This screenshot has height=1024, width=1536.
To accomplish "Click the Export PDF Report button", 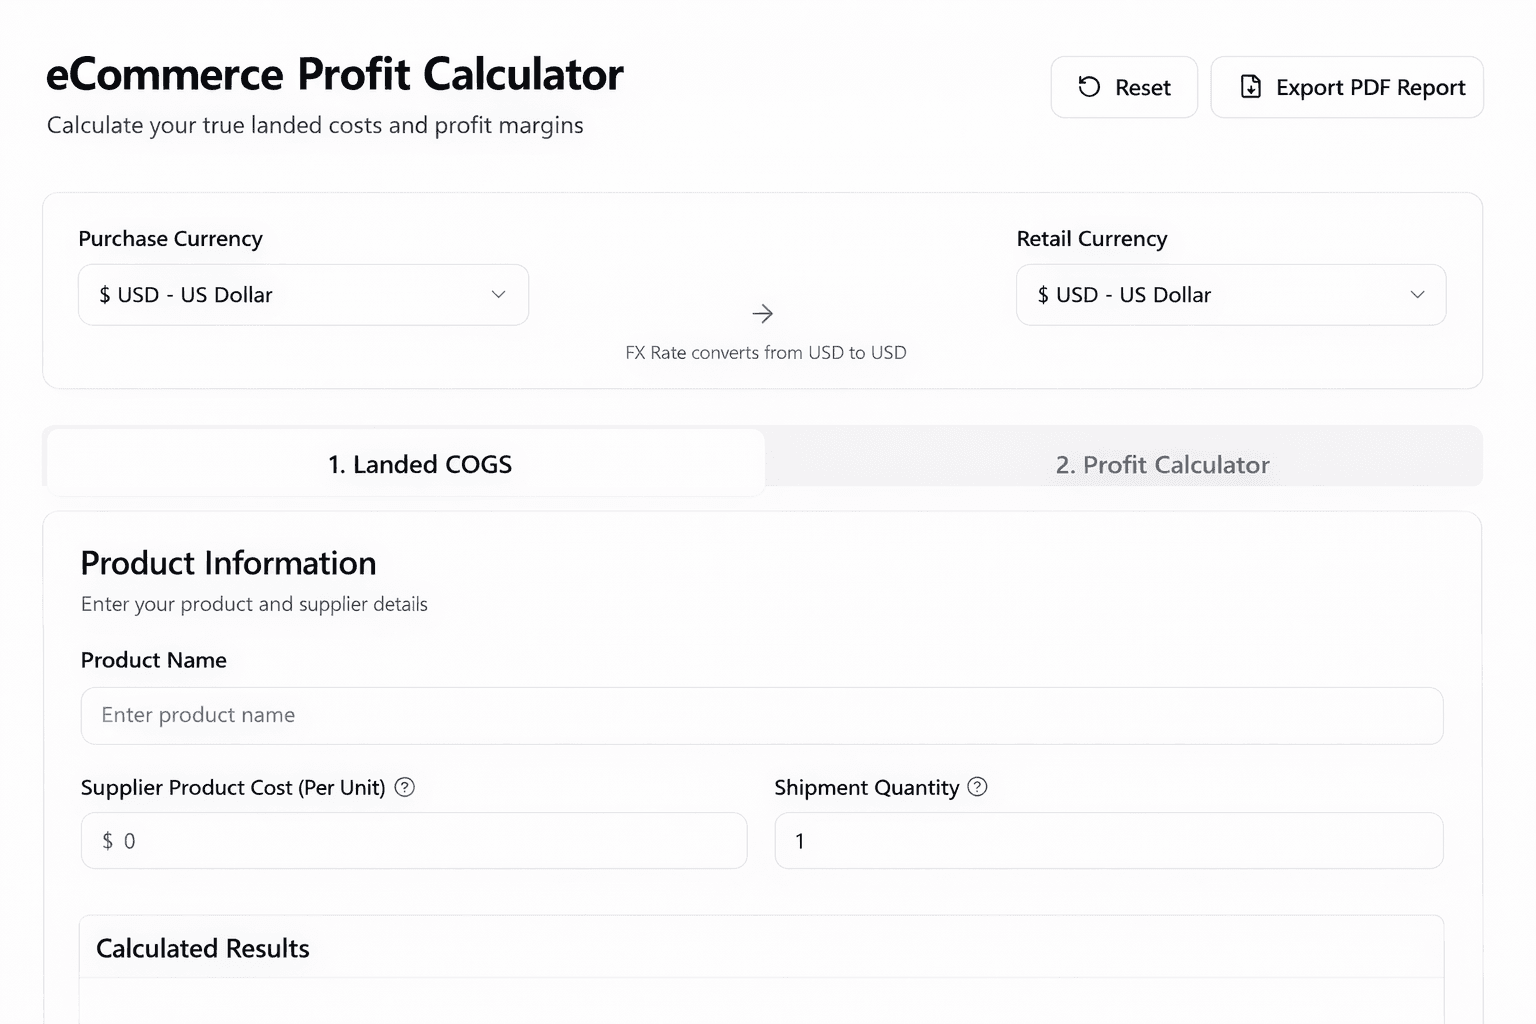I will 1347,87.
